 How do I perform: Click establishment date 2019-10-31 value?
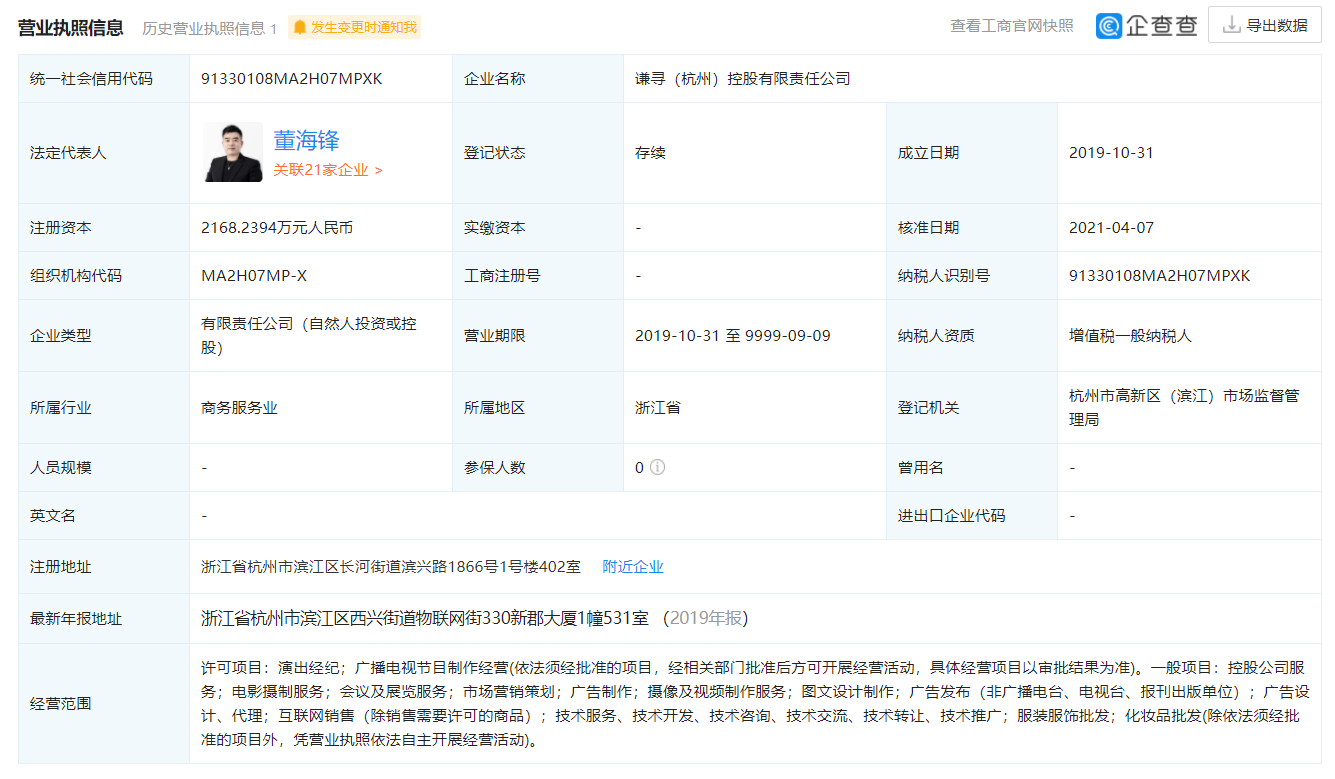pos(1111,153)
